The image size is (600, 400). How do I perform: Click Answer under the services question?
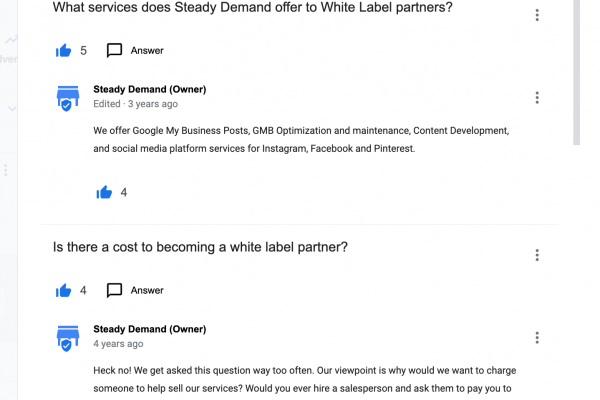pos(146,50)
